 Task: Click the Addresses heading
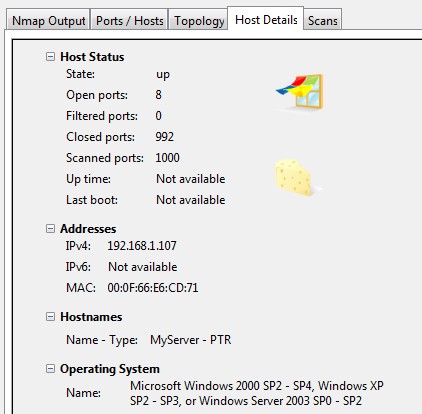click(x=88, y=229)
